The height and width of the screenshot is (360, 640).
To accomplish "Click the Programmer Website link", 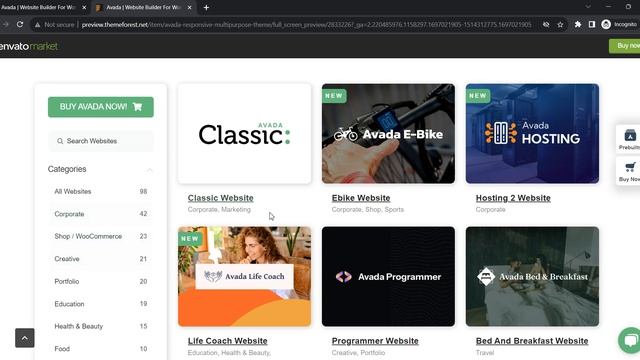I will point(375,341).
